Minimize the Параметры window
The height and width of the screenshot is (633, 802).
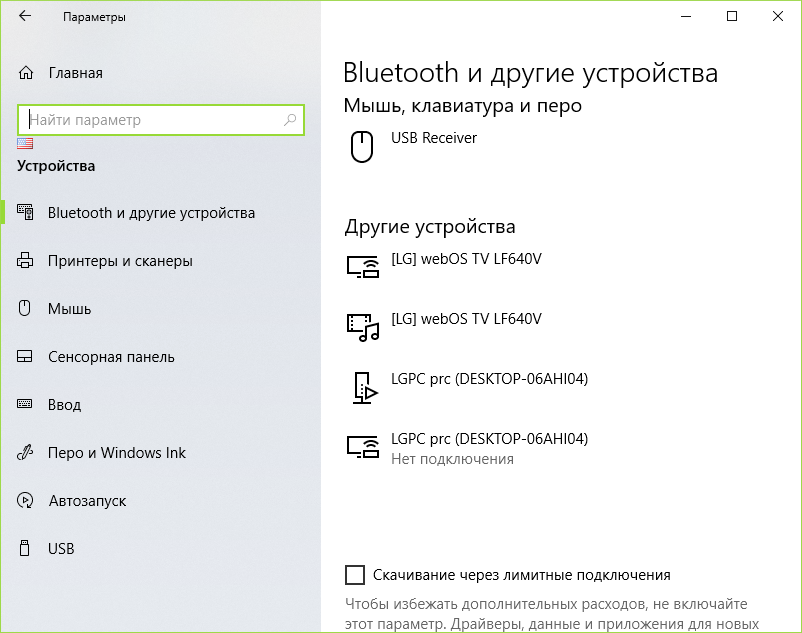(x=686, y=16)
